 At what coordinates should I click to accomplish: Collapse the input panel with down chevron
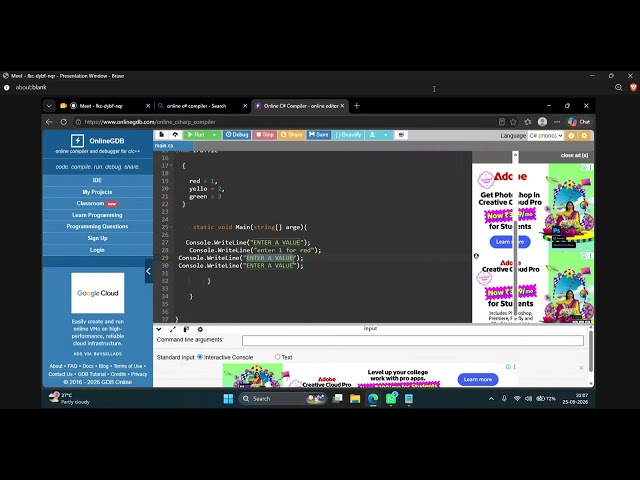click(x=159, y=329)
